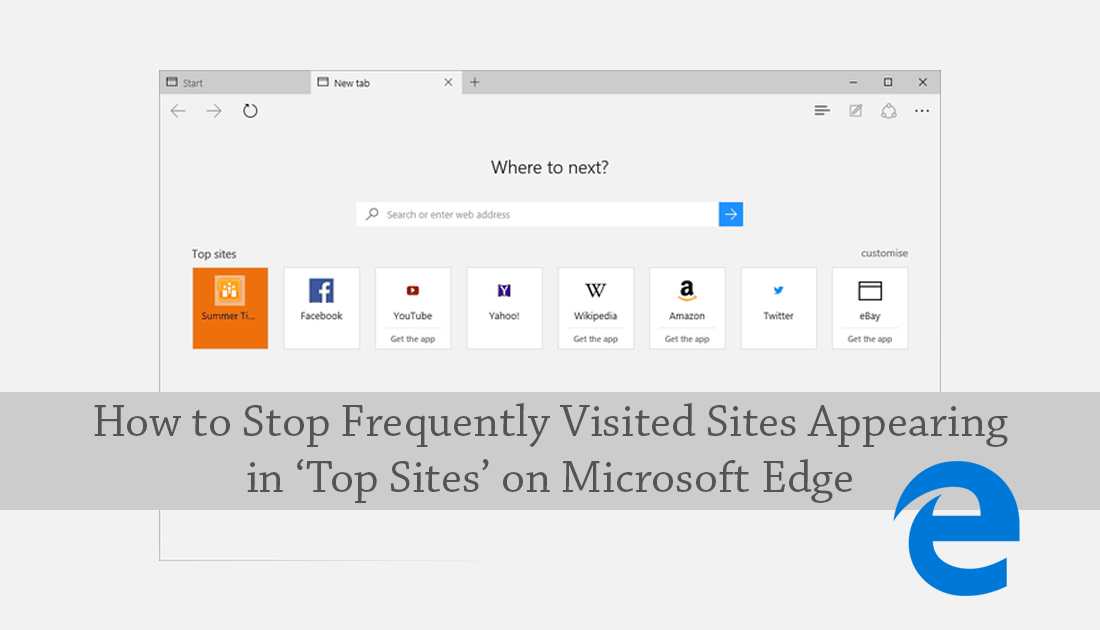Open the Facebook top site tile

(x=322, y=308)
